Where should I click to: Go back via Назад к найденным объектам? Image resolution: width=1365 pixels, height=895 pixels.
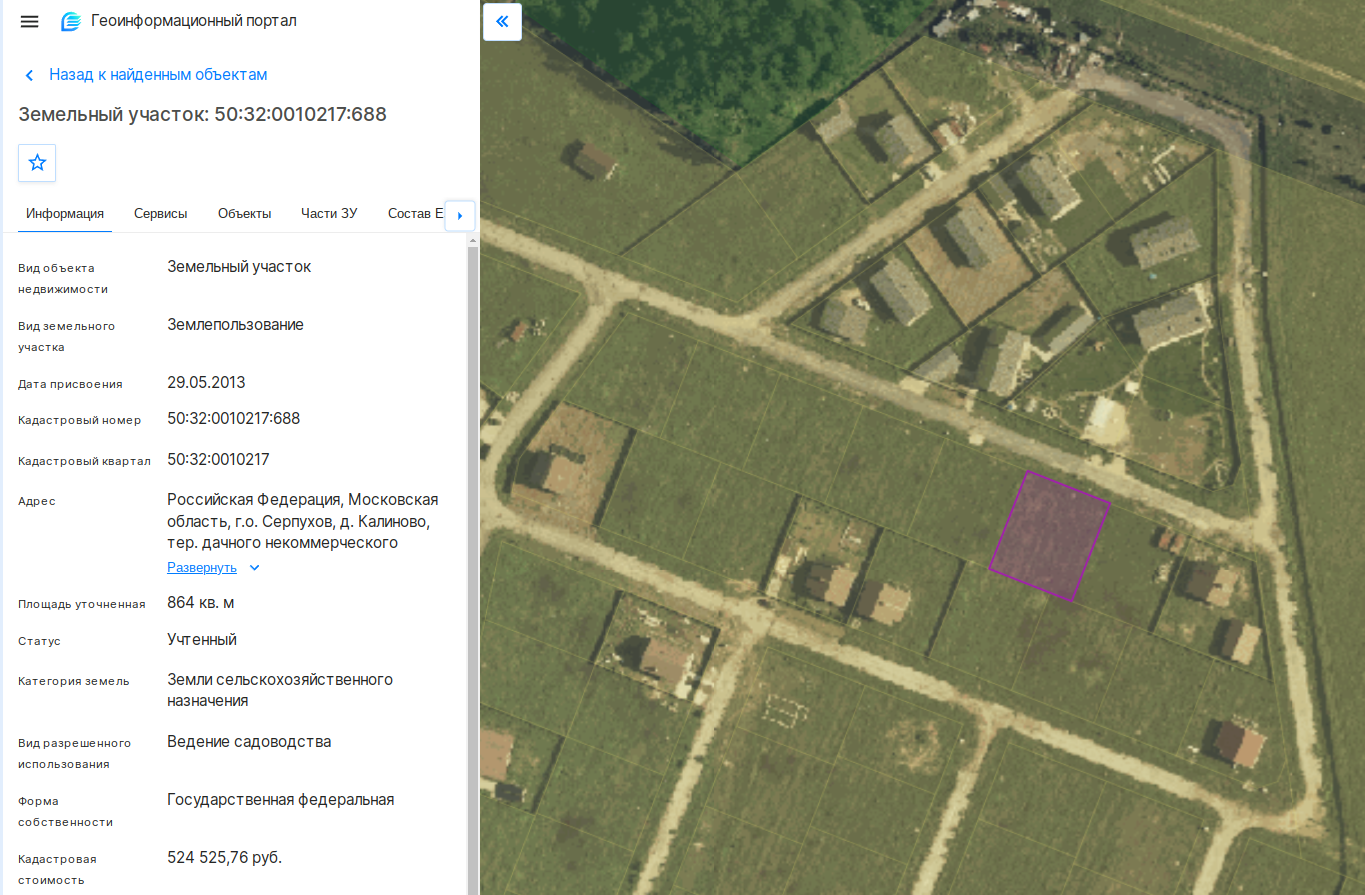coord(158,75)
